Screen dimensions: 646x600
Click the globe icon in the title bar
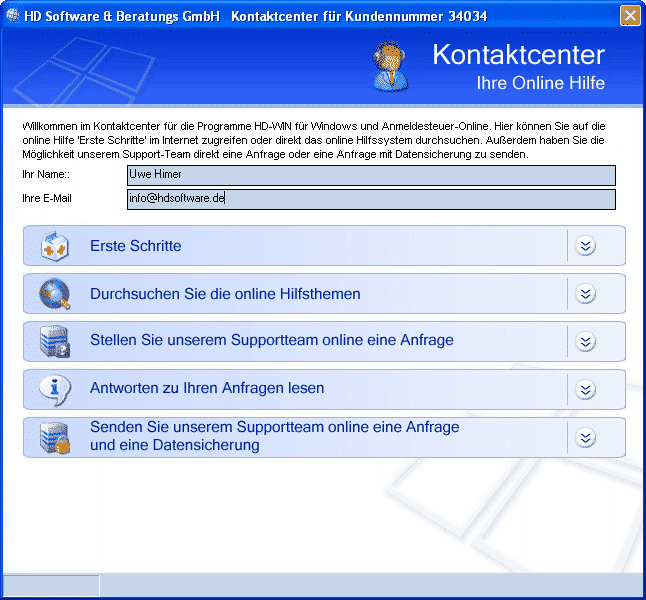coord(13,16)
